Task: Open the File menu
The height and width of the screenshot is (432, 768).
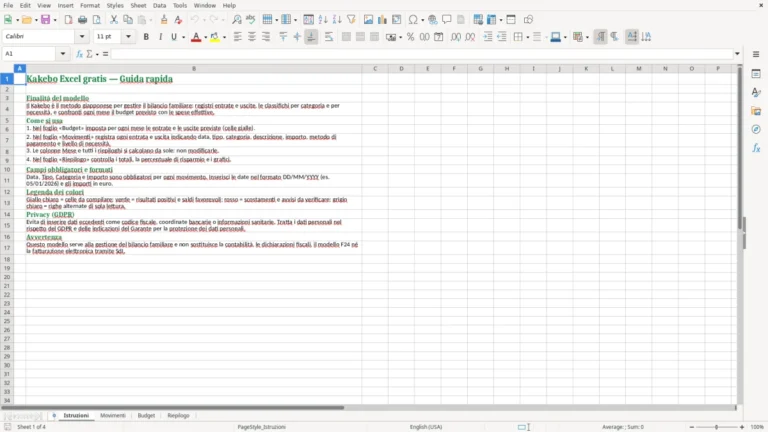Action: click(x=8, y=5)
